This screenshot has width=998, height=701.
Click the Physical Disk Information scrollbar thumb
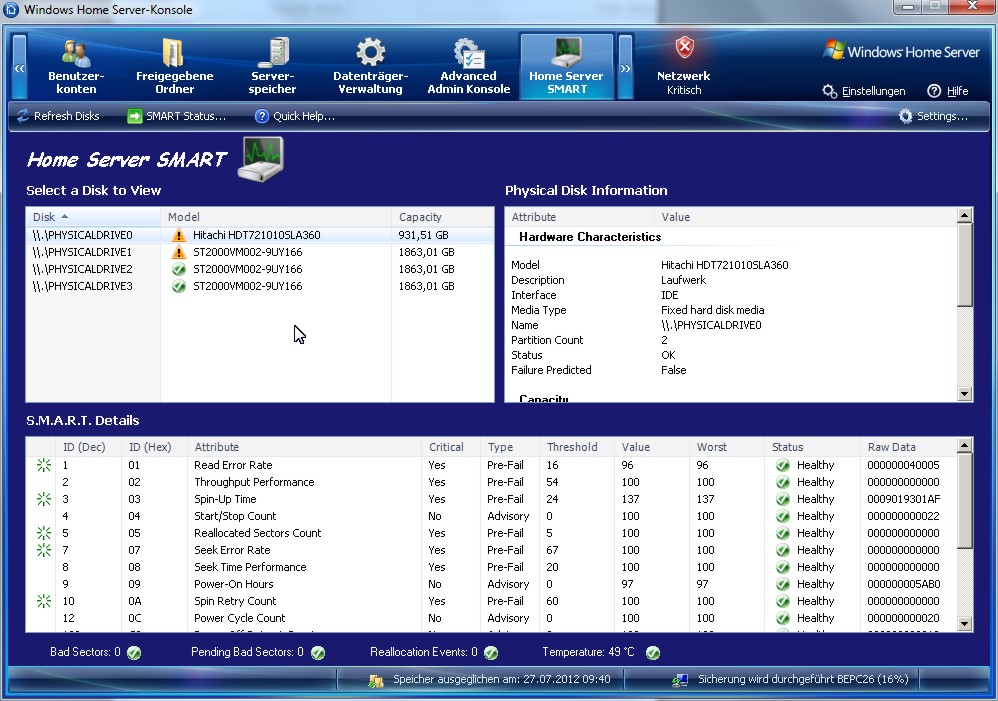coord(964,265)
